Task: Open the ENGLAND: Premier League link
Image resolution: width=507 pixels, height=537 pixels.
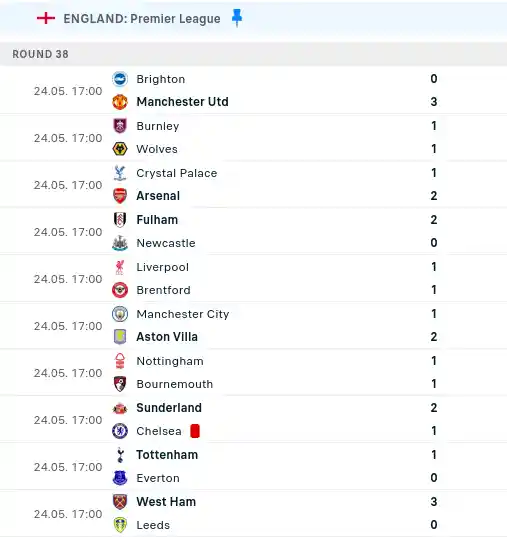Action: [x=142, y=19]
